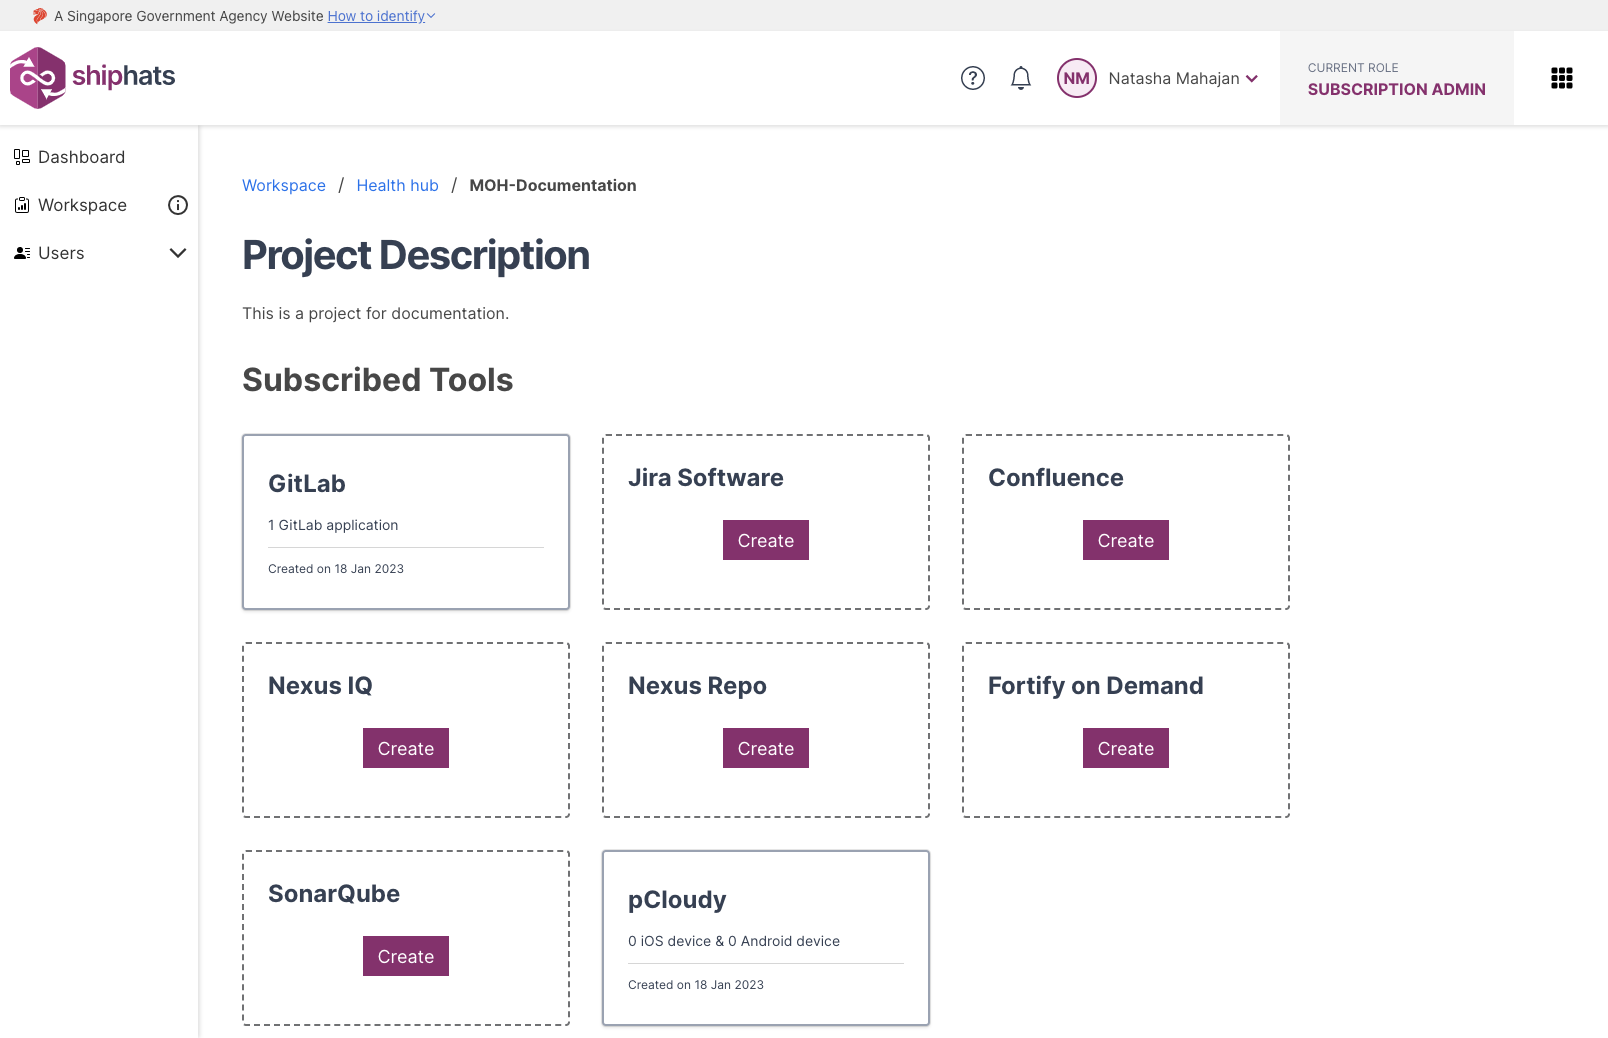Select Workspace in the sidebar
Viewport: 1608px width, 1038px height.
pyautogui.click(x=82, y=205)
